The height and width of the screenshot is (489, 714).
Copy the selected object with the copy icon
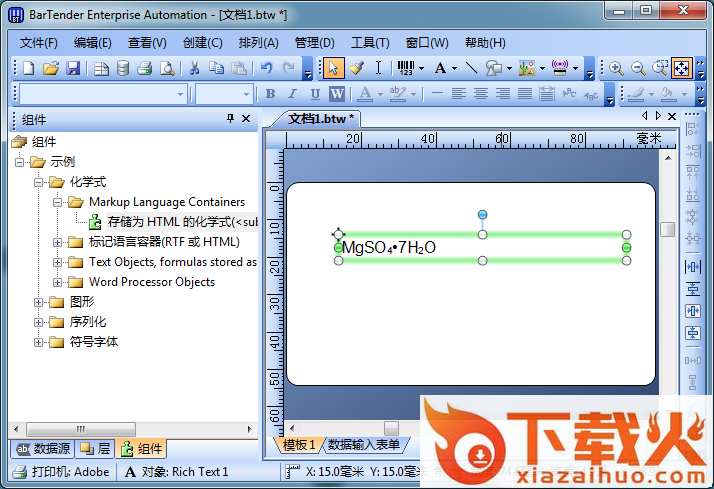click(x=216, y=68)
